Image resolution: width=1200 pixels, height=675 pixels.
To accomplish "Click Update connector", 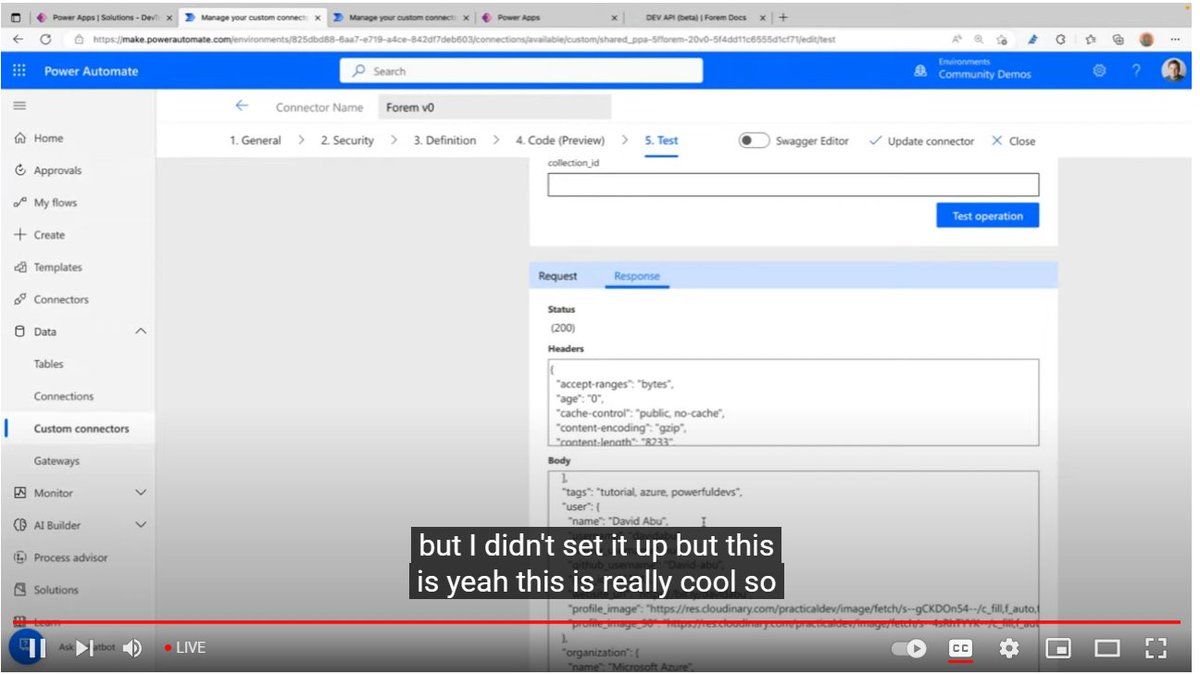I will [x=921, y=141].
